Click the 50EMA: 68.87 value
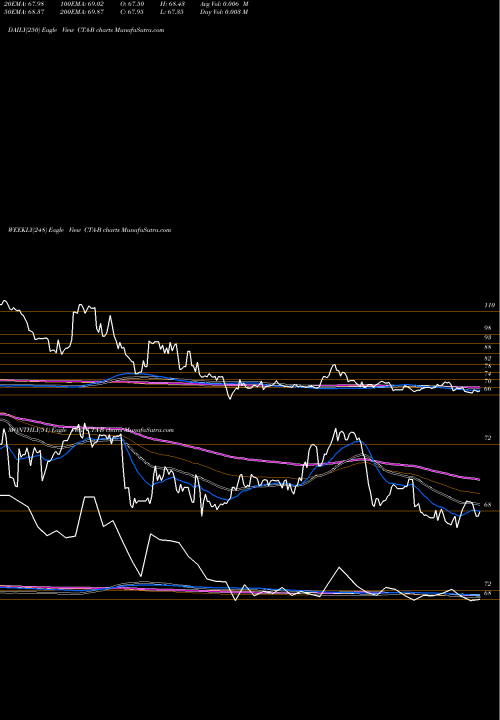Viewport: 500px width, 720px height. point(24,12)
